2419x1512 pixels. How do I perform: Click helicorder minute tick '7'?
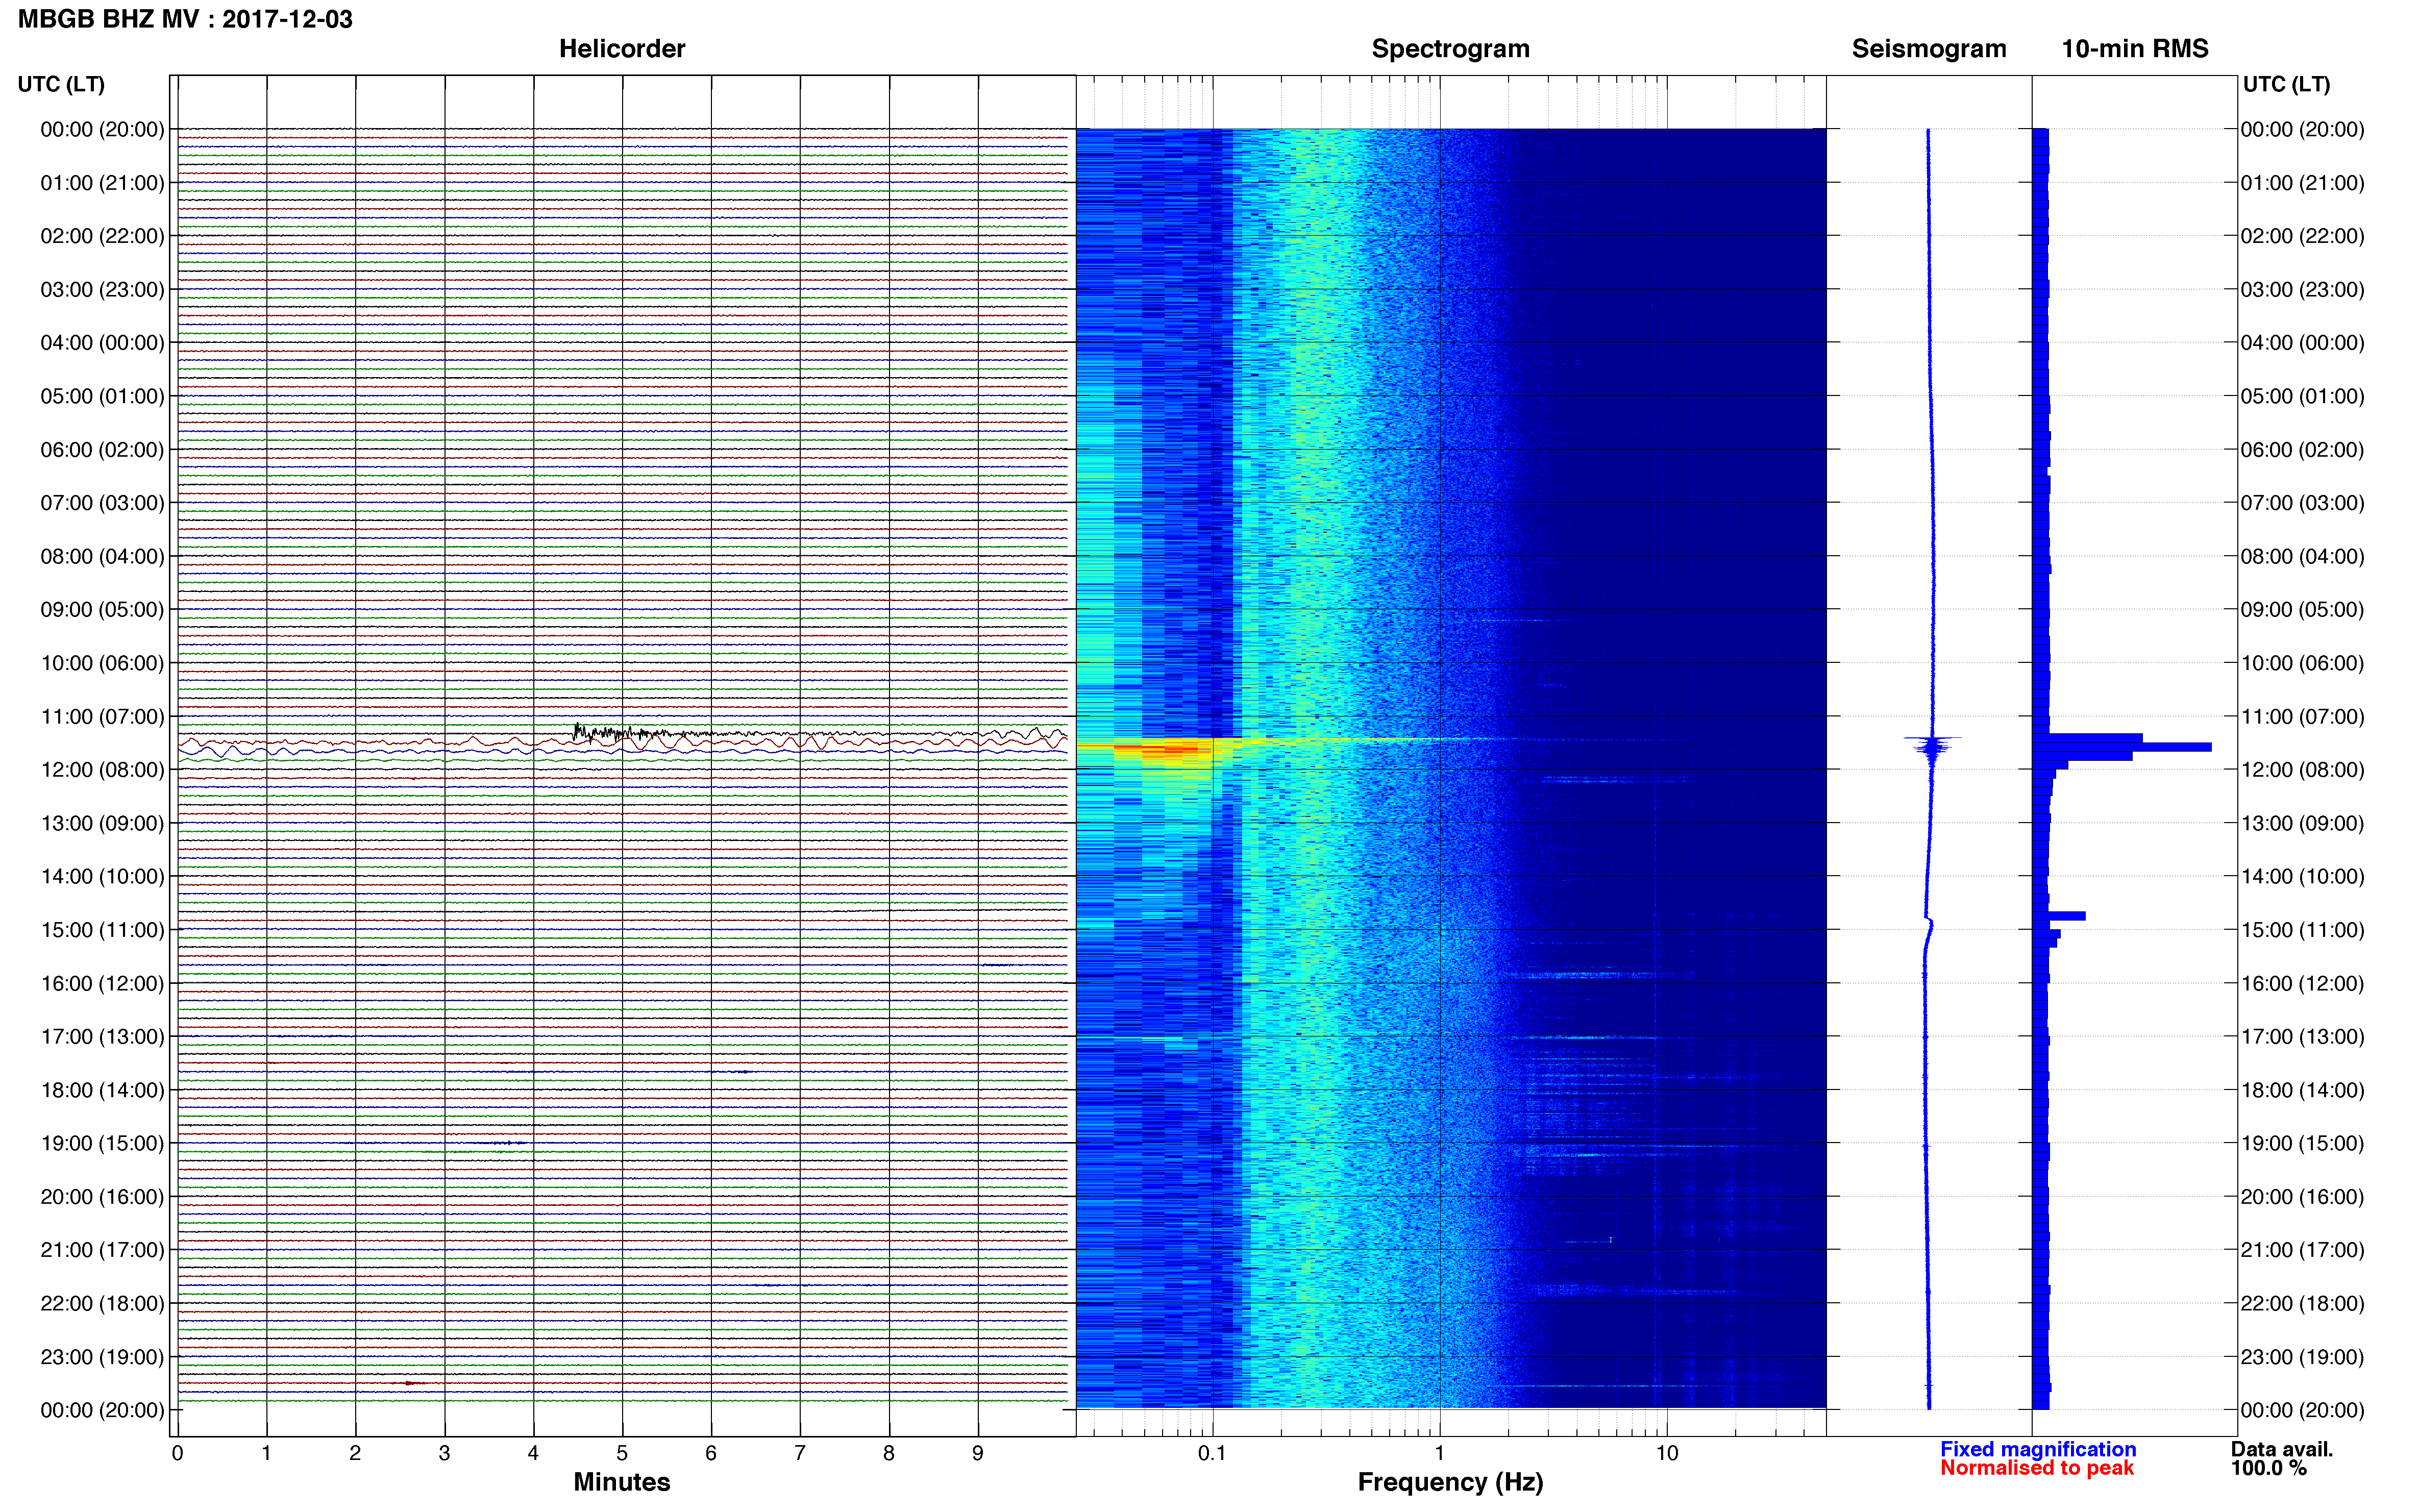click(x=800, y=1453)
